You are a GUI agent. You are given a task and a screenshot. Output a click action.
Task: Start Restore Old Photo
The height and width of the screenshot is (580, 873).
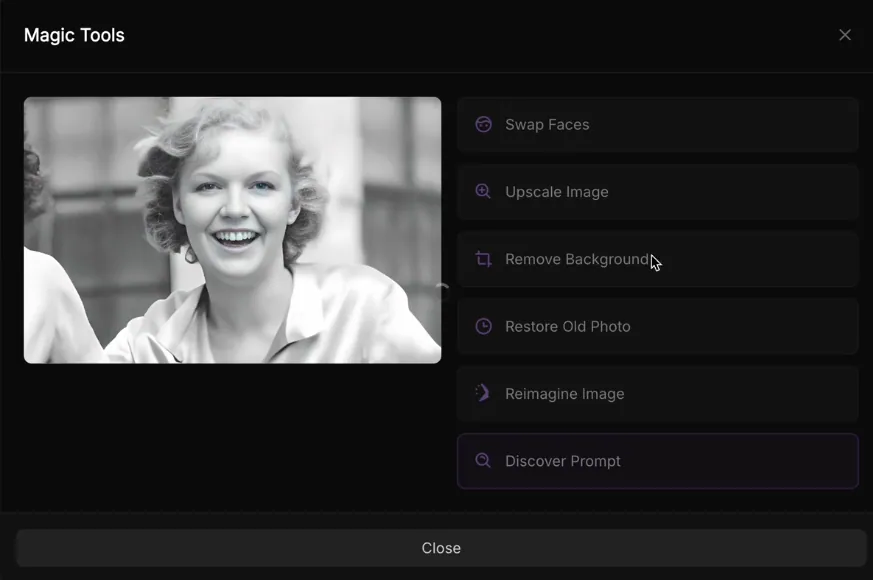point(657,326)
